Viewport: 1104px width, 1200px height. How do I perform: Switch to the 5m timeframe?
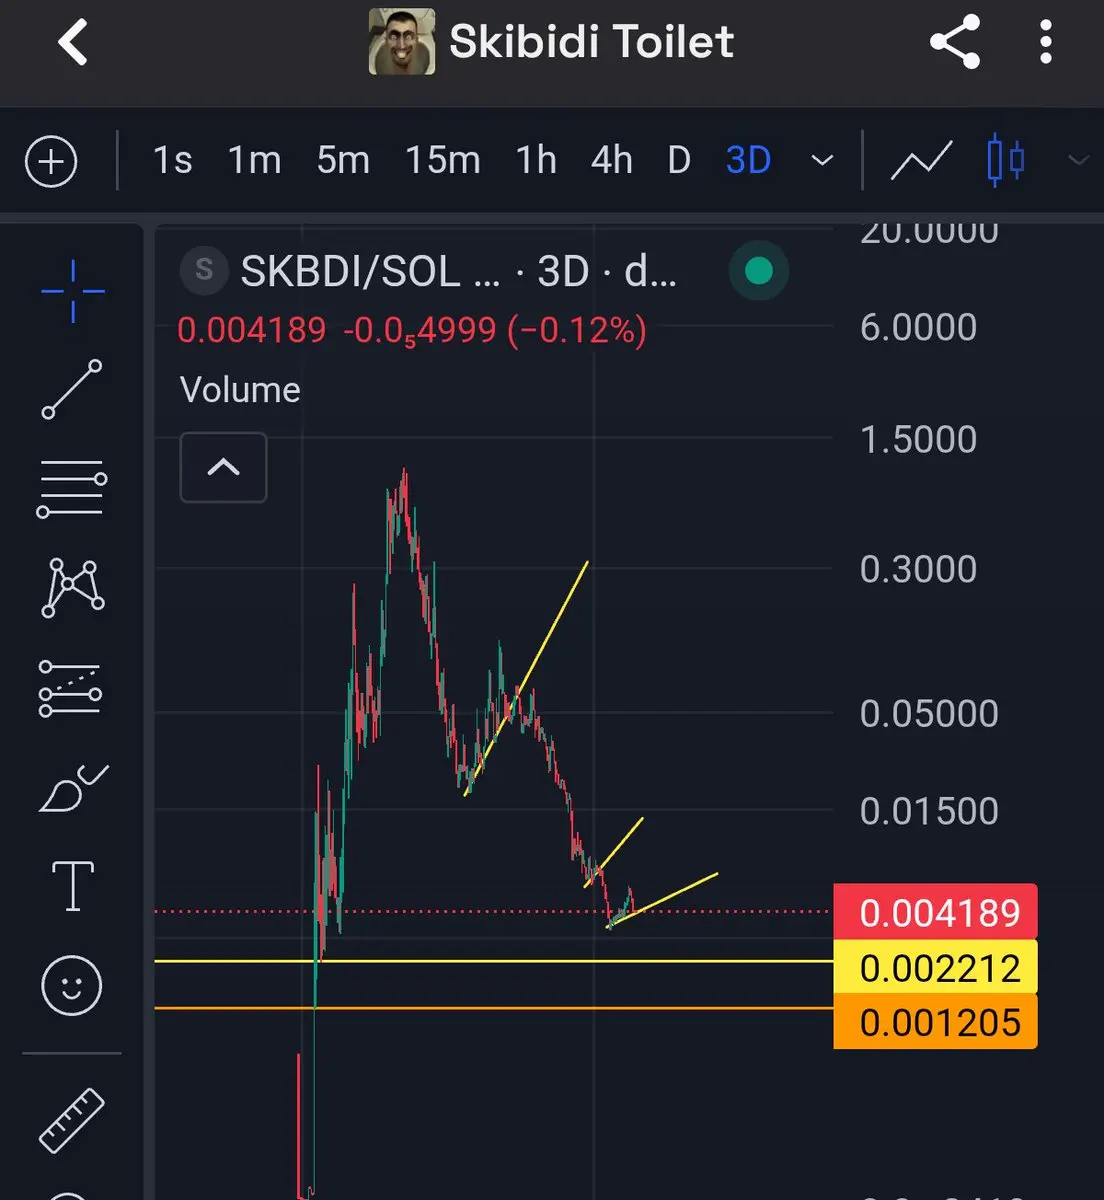pyautogui.click(x=343, y=160)
